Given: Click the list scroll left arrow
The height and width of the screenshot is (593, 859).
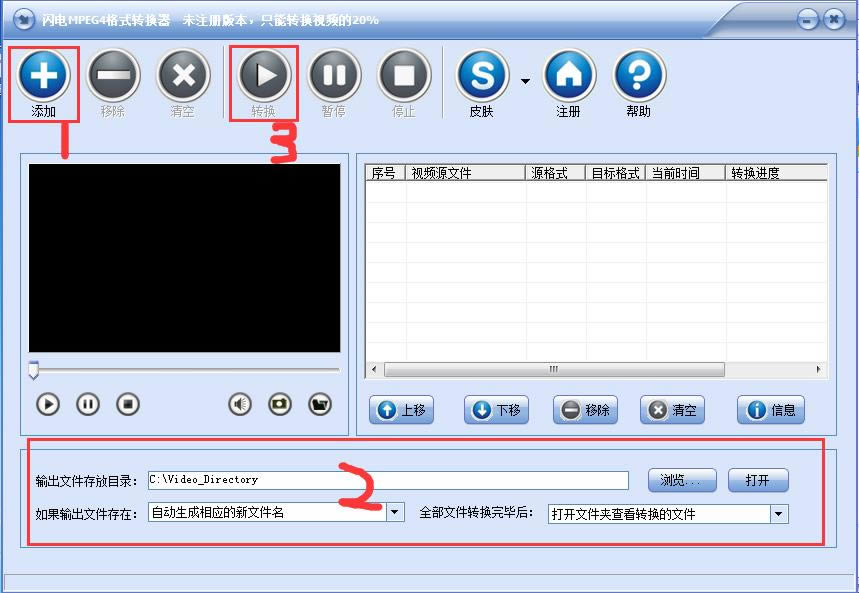Looking at the screenshot, I should click(374, 369).
